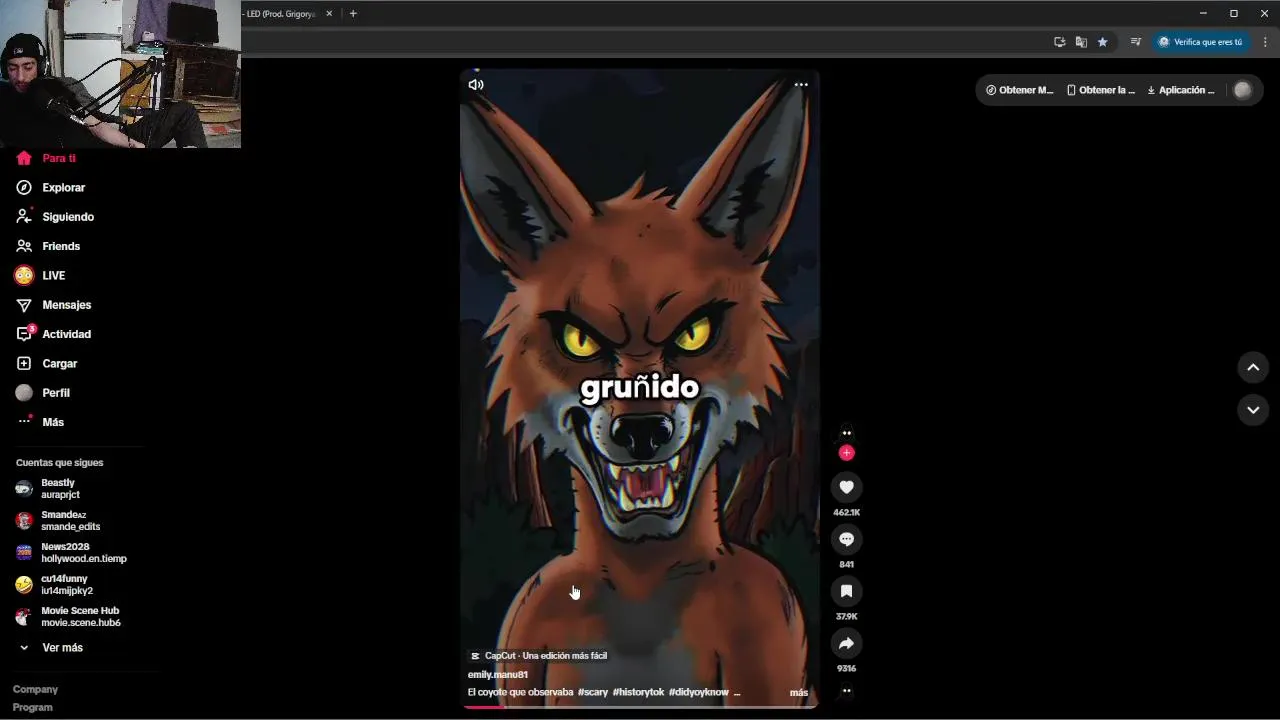
Task: Click the Obtener M... button
Action: point(1019,90)
